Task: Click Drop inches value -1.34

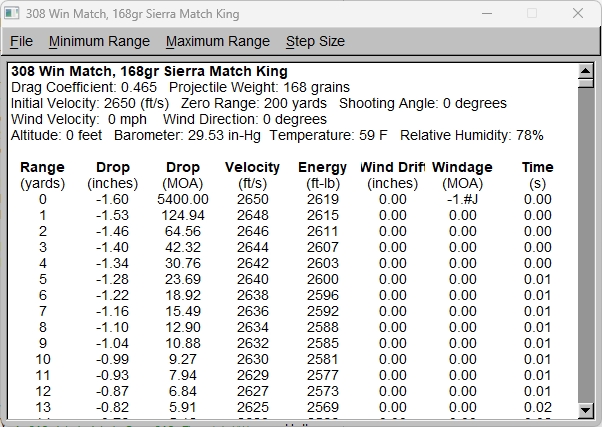Action: [x=112, y=263]
